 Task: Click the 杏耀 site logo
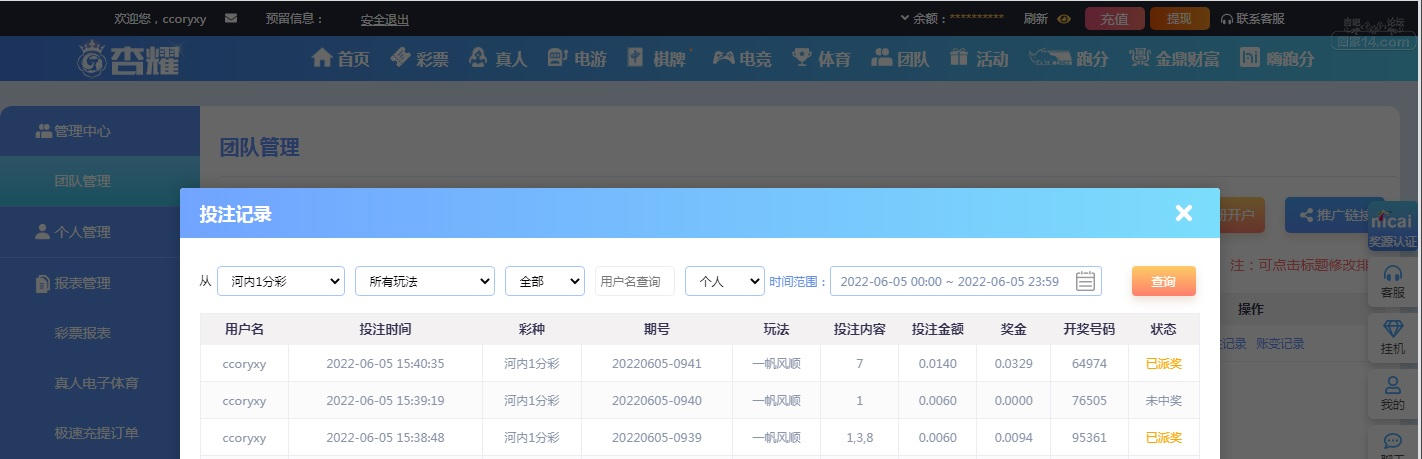coord(128,58)
